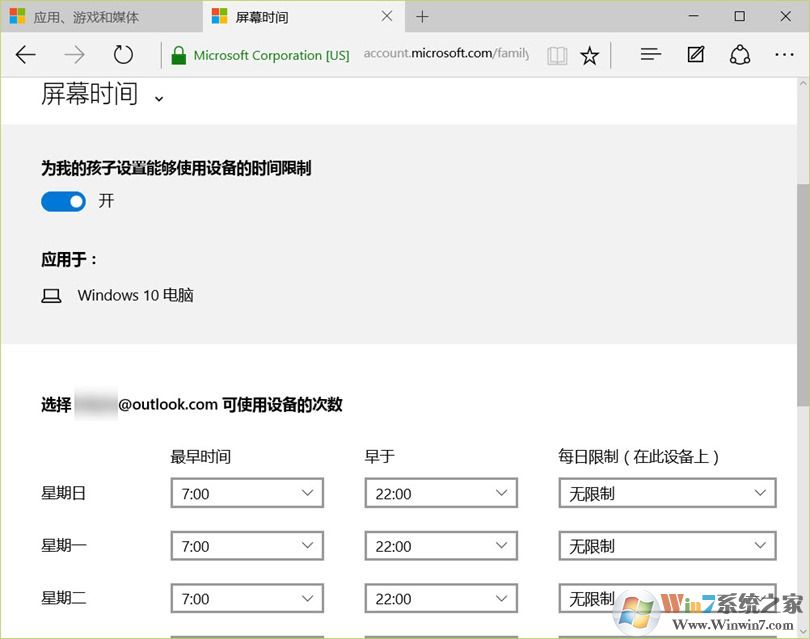Select the 屏幕时间 browser tab
810x639 pixels.
290,17
